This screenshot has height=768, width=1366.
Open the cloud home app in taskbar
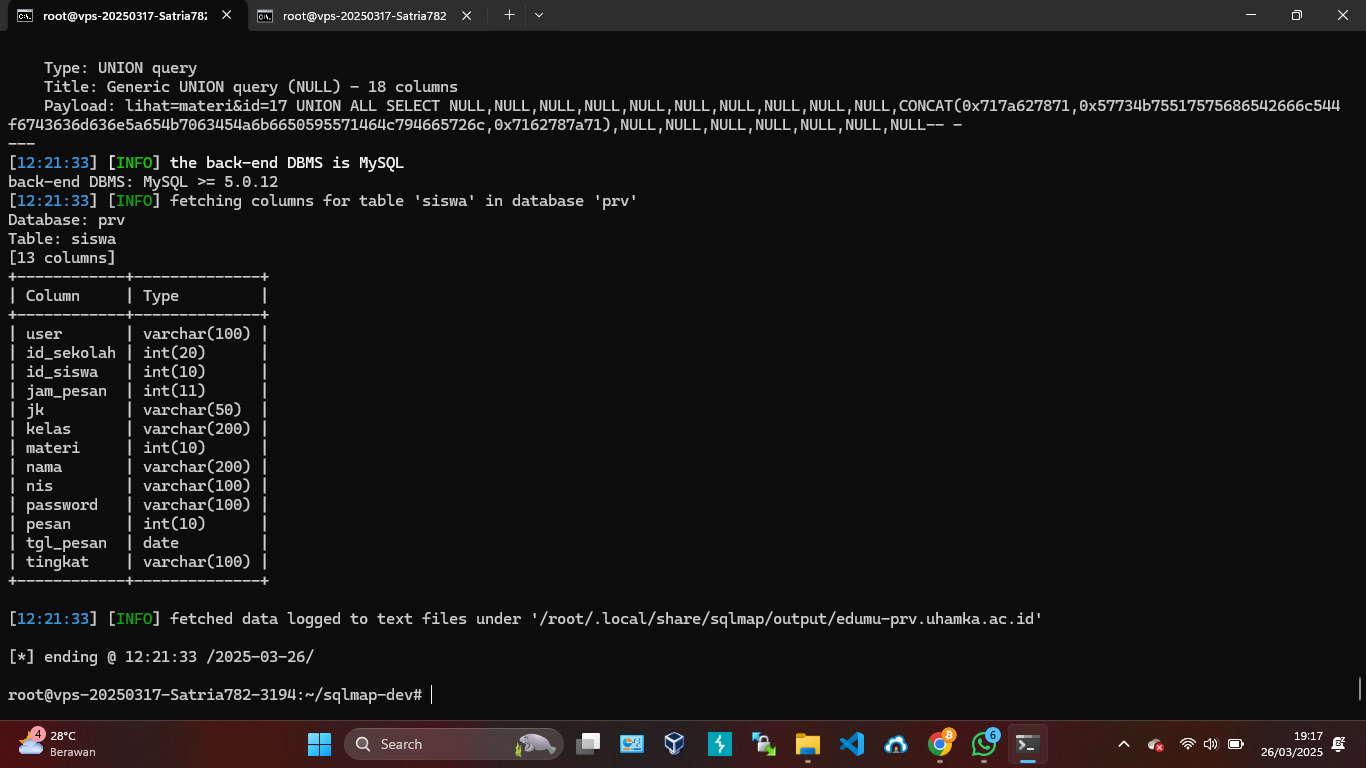click(x=895, y=744)
